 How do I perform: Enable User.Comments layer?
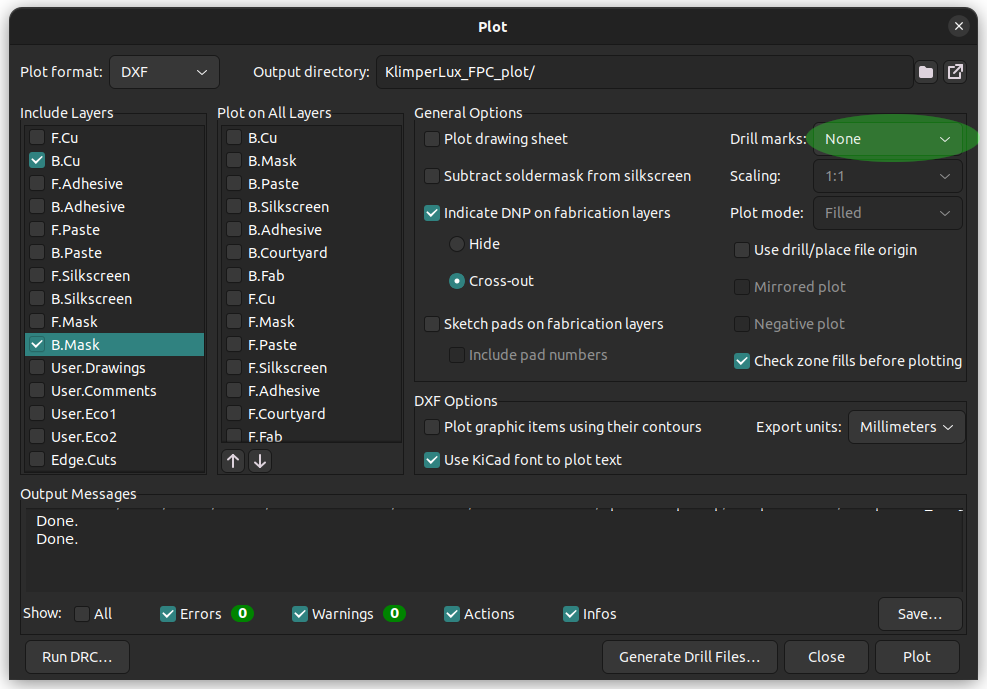(x=37, y=391)
